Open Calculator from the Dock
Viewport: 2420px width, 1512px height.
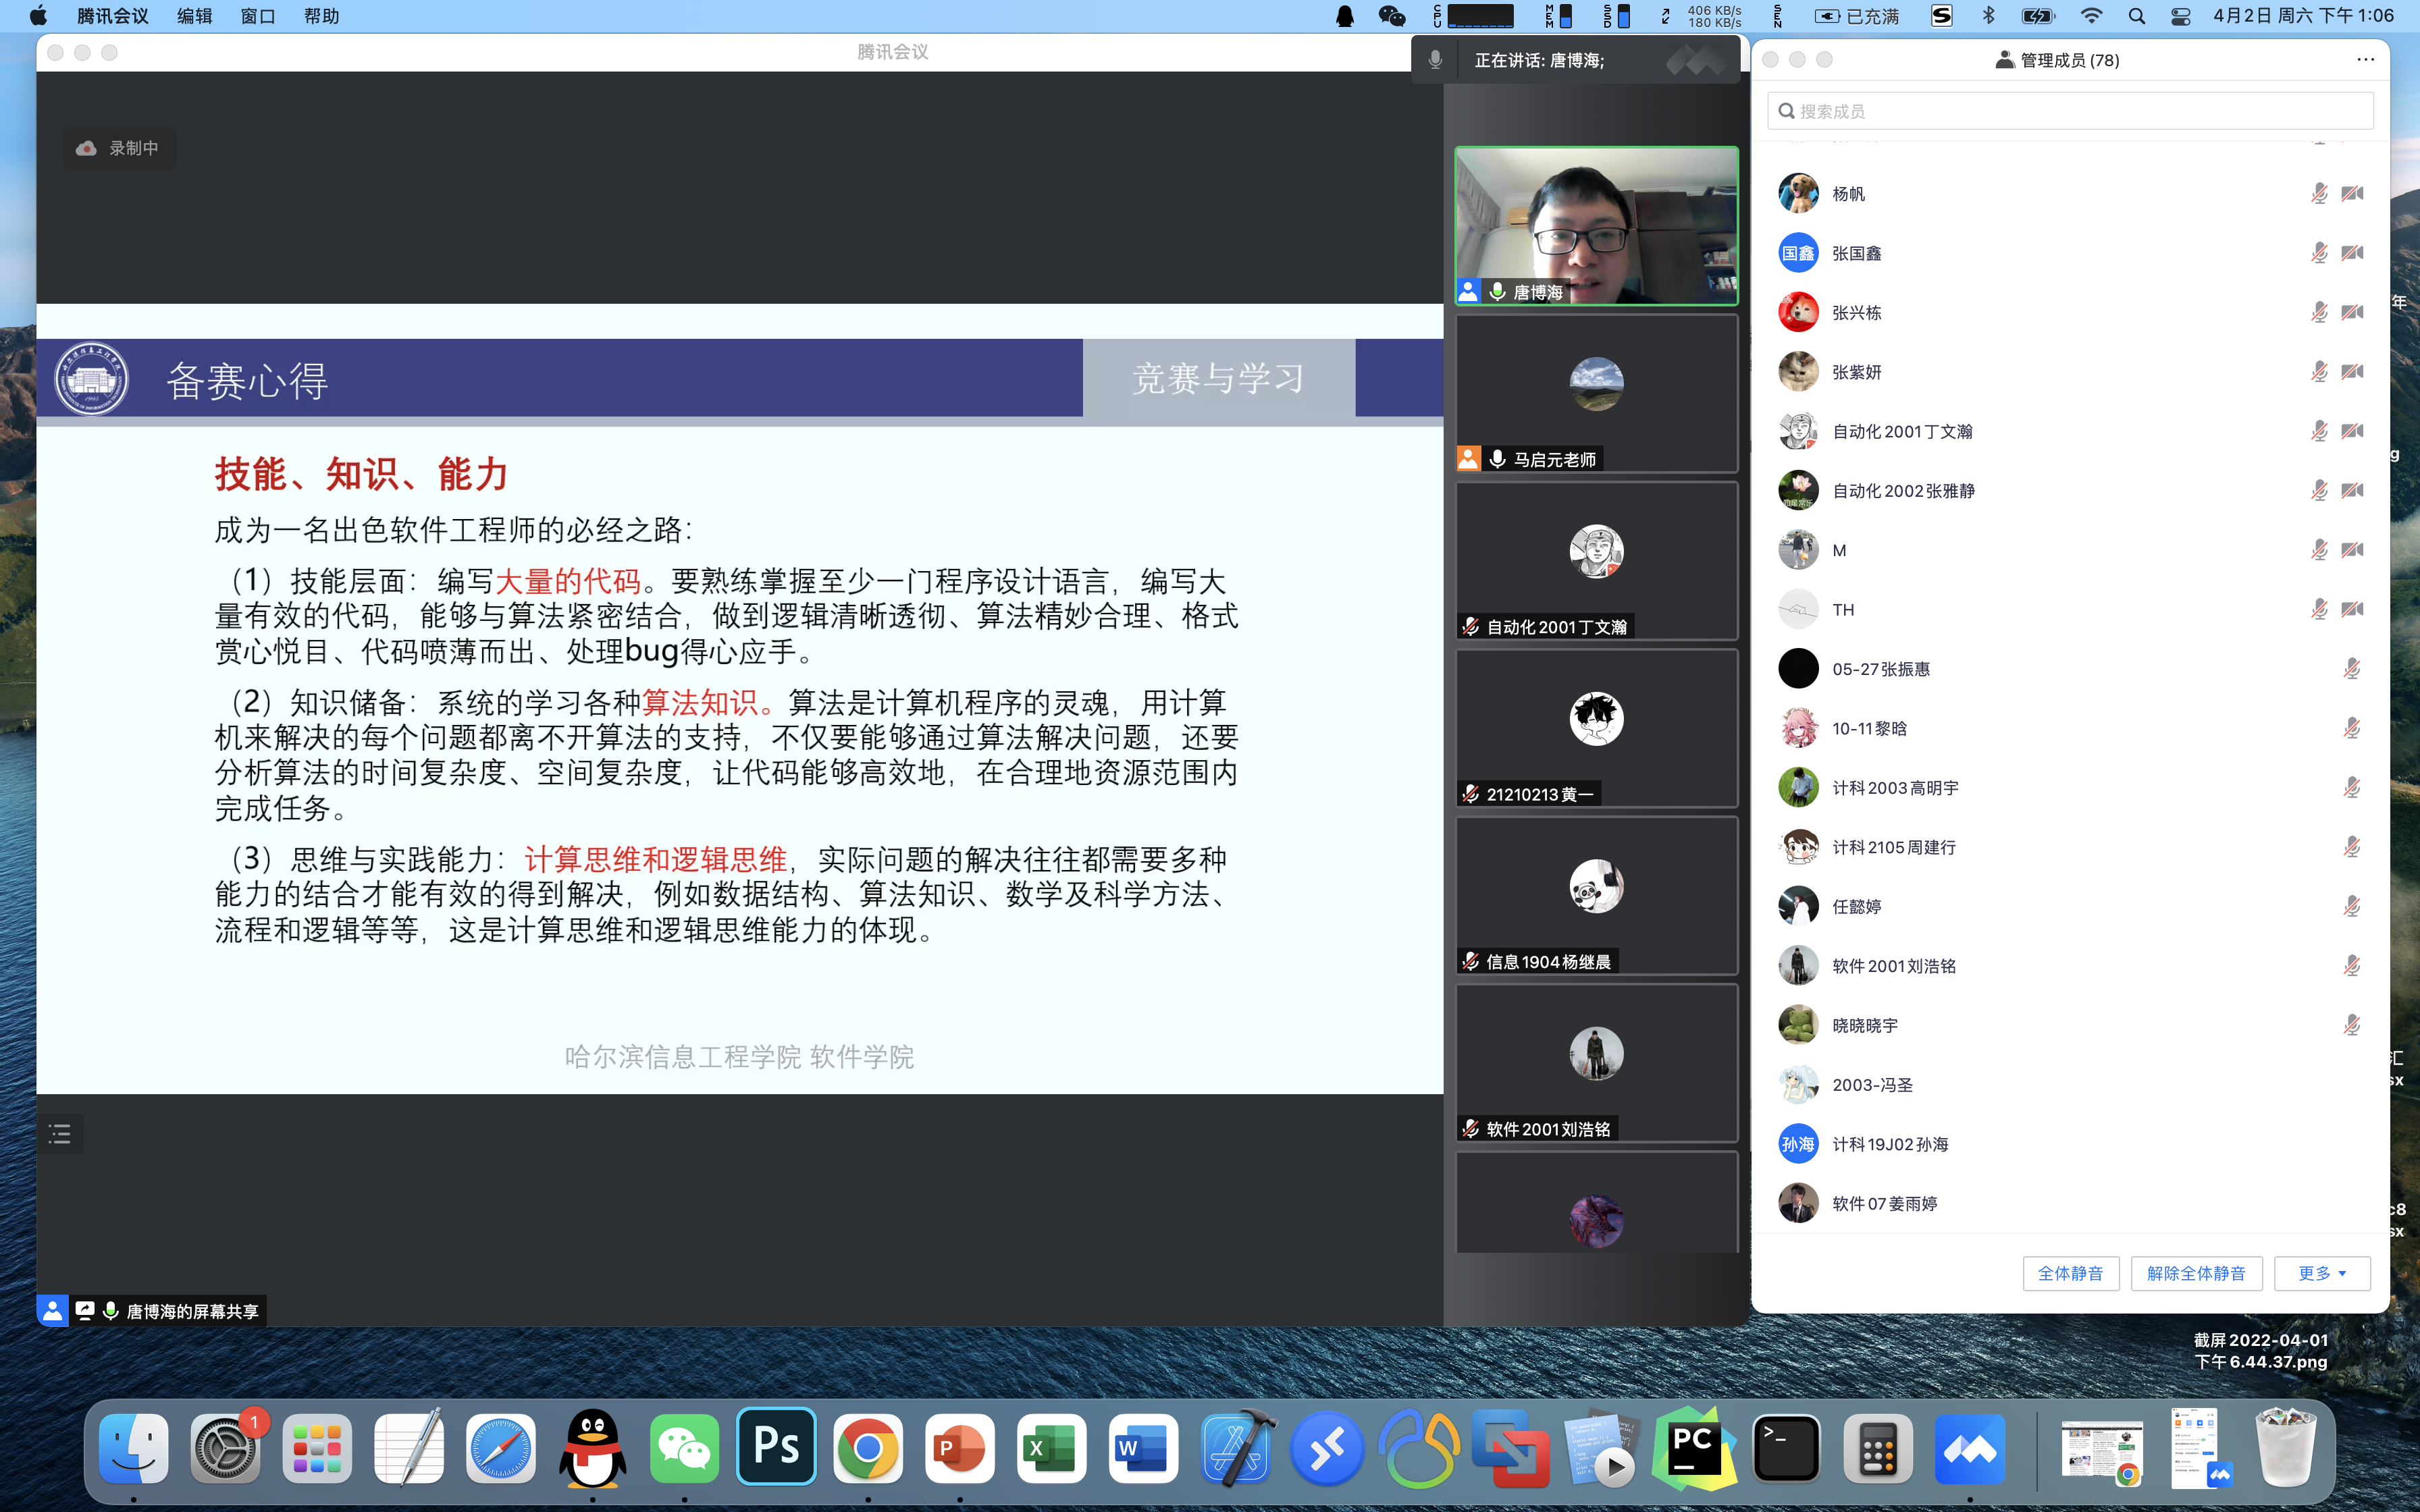tap(1878, 1448)
